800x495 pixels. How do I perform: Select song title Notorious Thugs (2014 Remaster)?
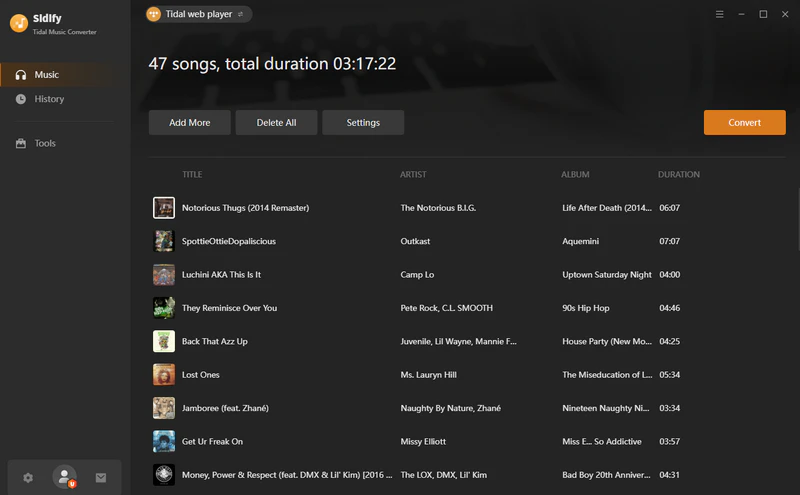pyautogui.click(x=245, y=208)
